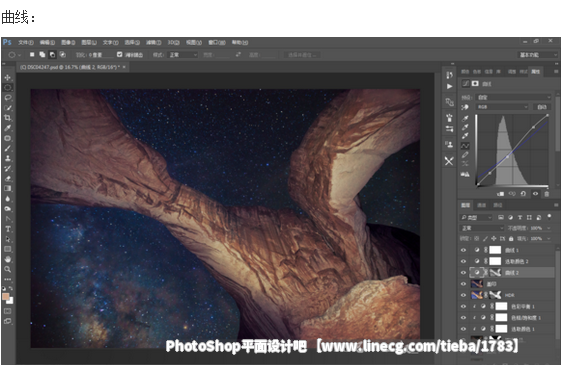Select the Move tool

[x=8, y=78]
